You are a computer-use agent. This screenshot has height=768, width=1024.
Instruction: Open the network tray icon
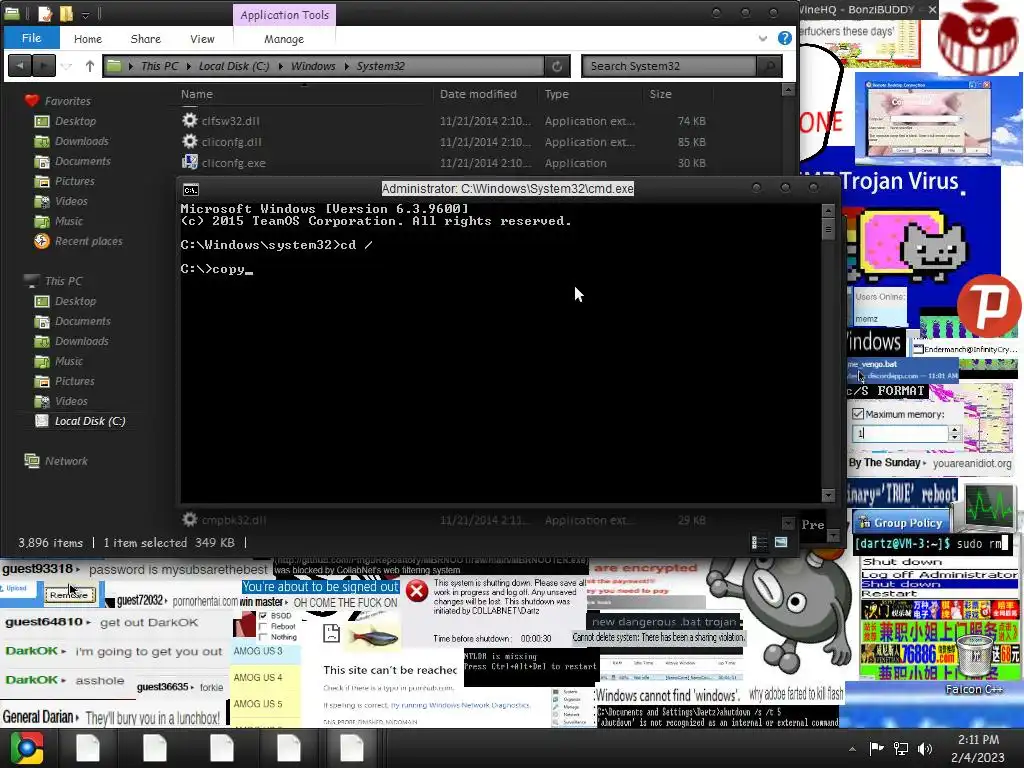(901, 748)
